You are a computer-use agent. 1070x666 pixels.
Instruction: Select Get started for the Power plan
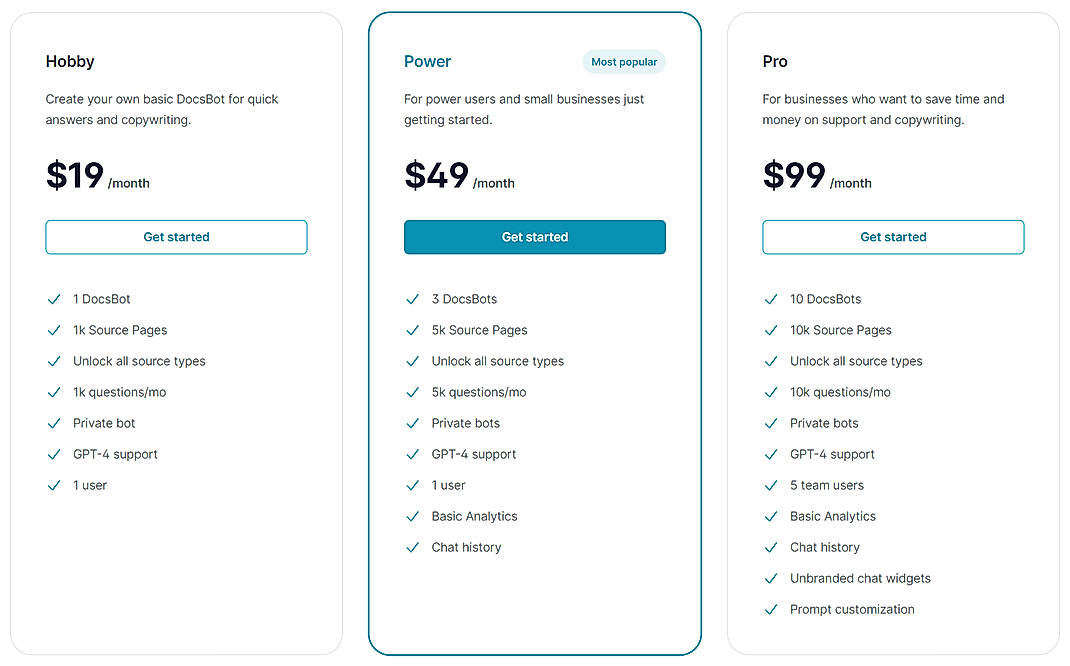[534, 237]
